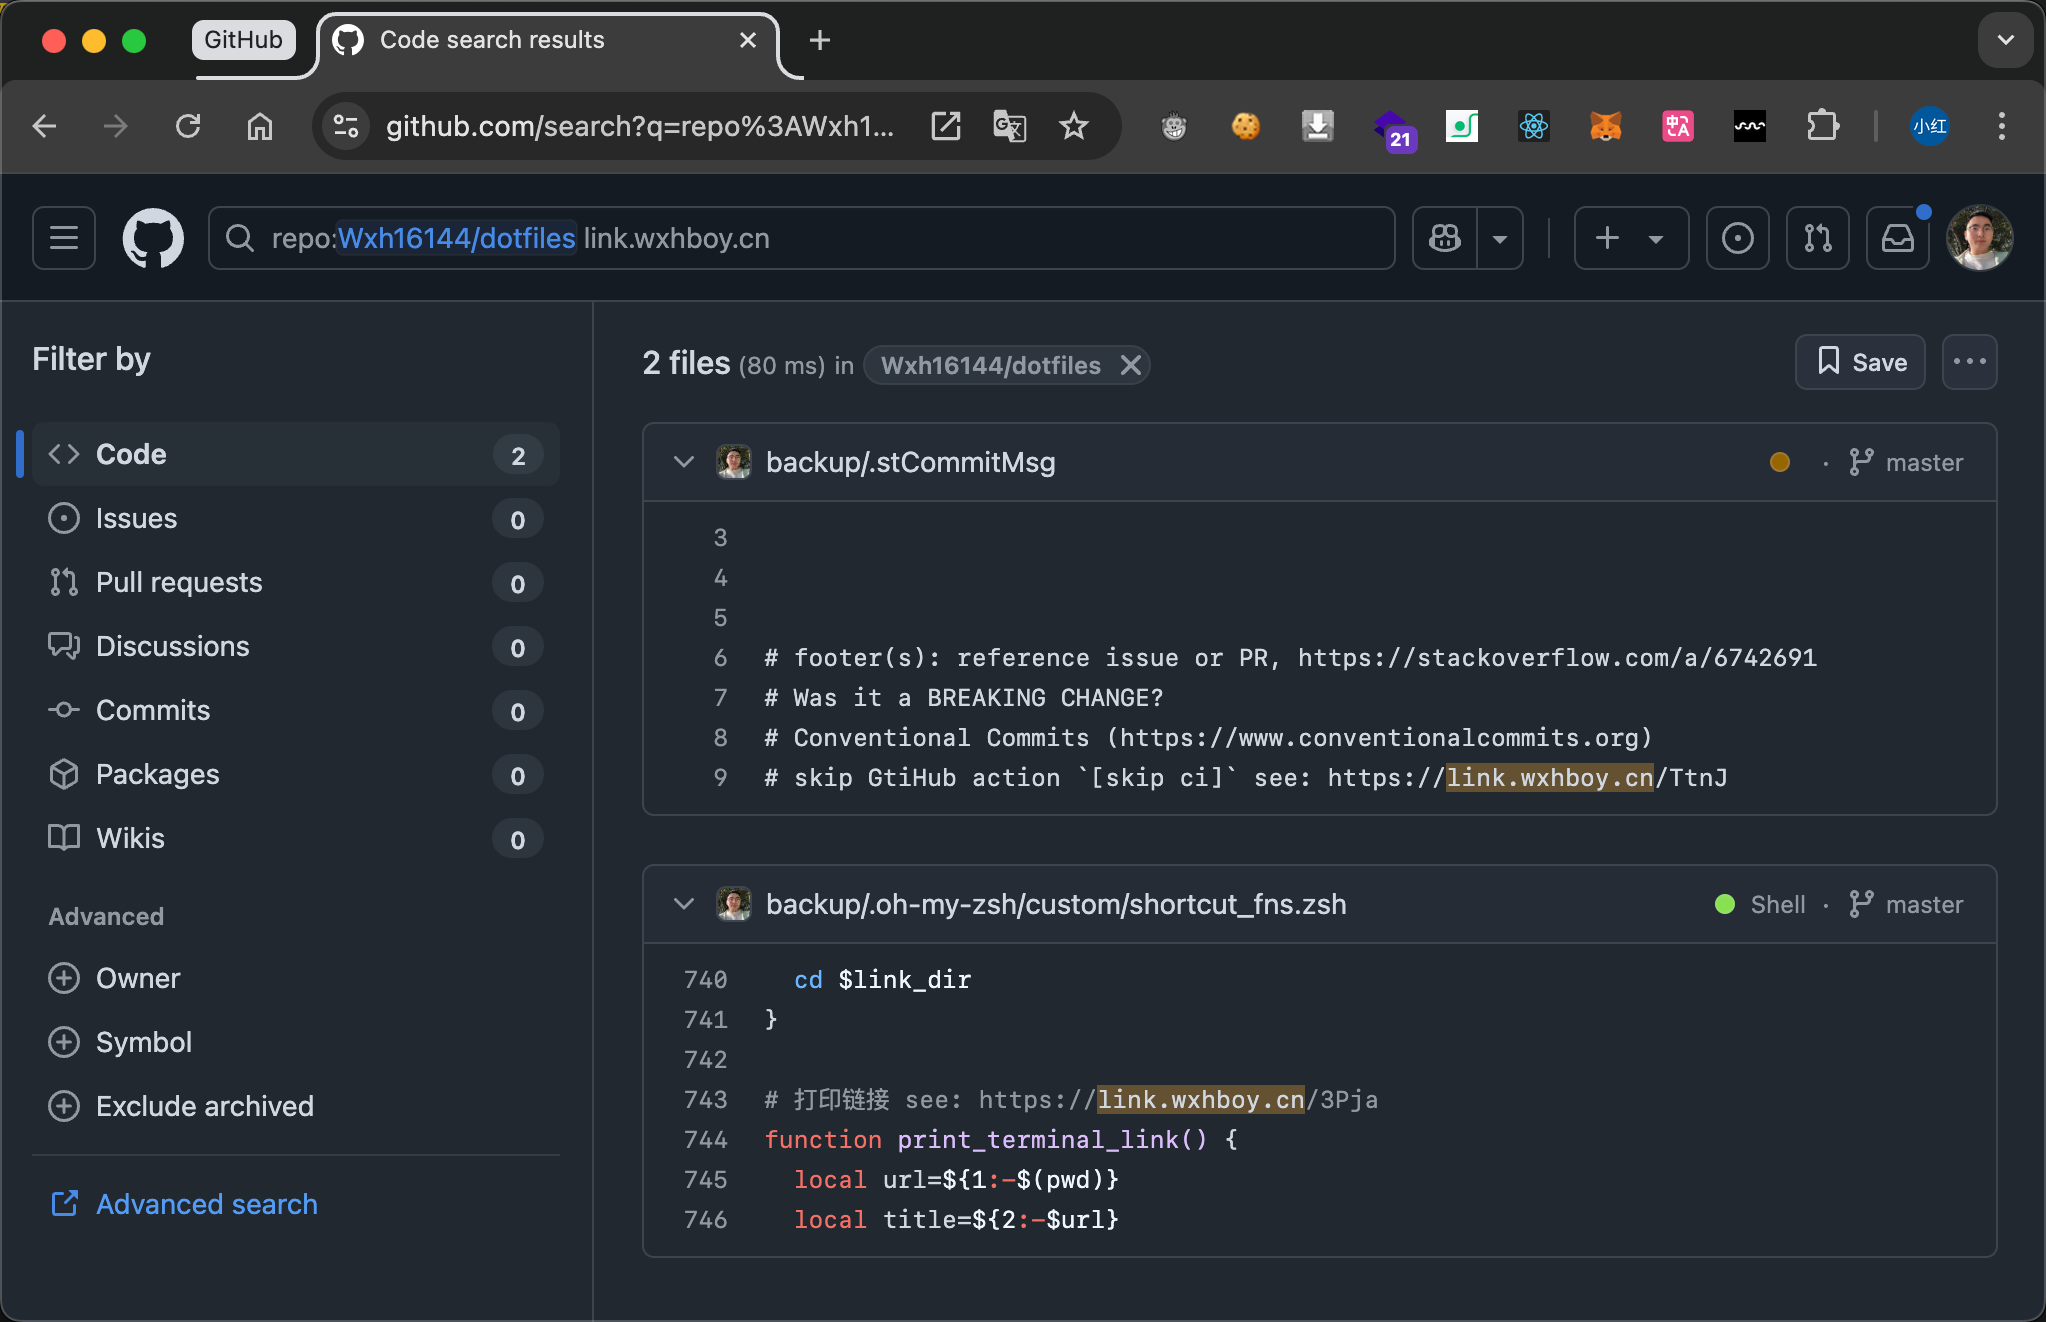Click the create new repository plus icon
This screenshot has width=2046, height=1322.
[1609, 238]
